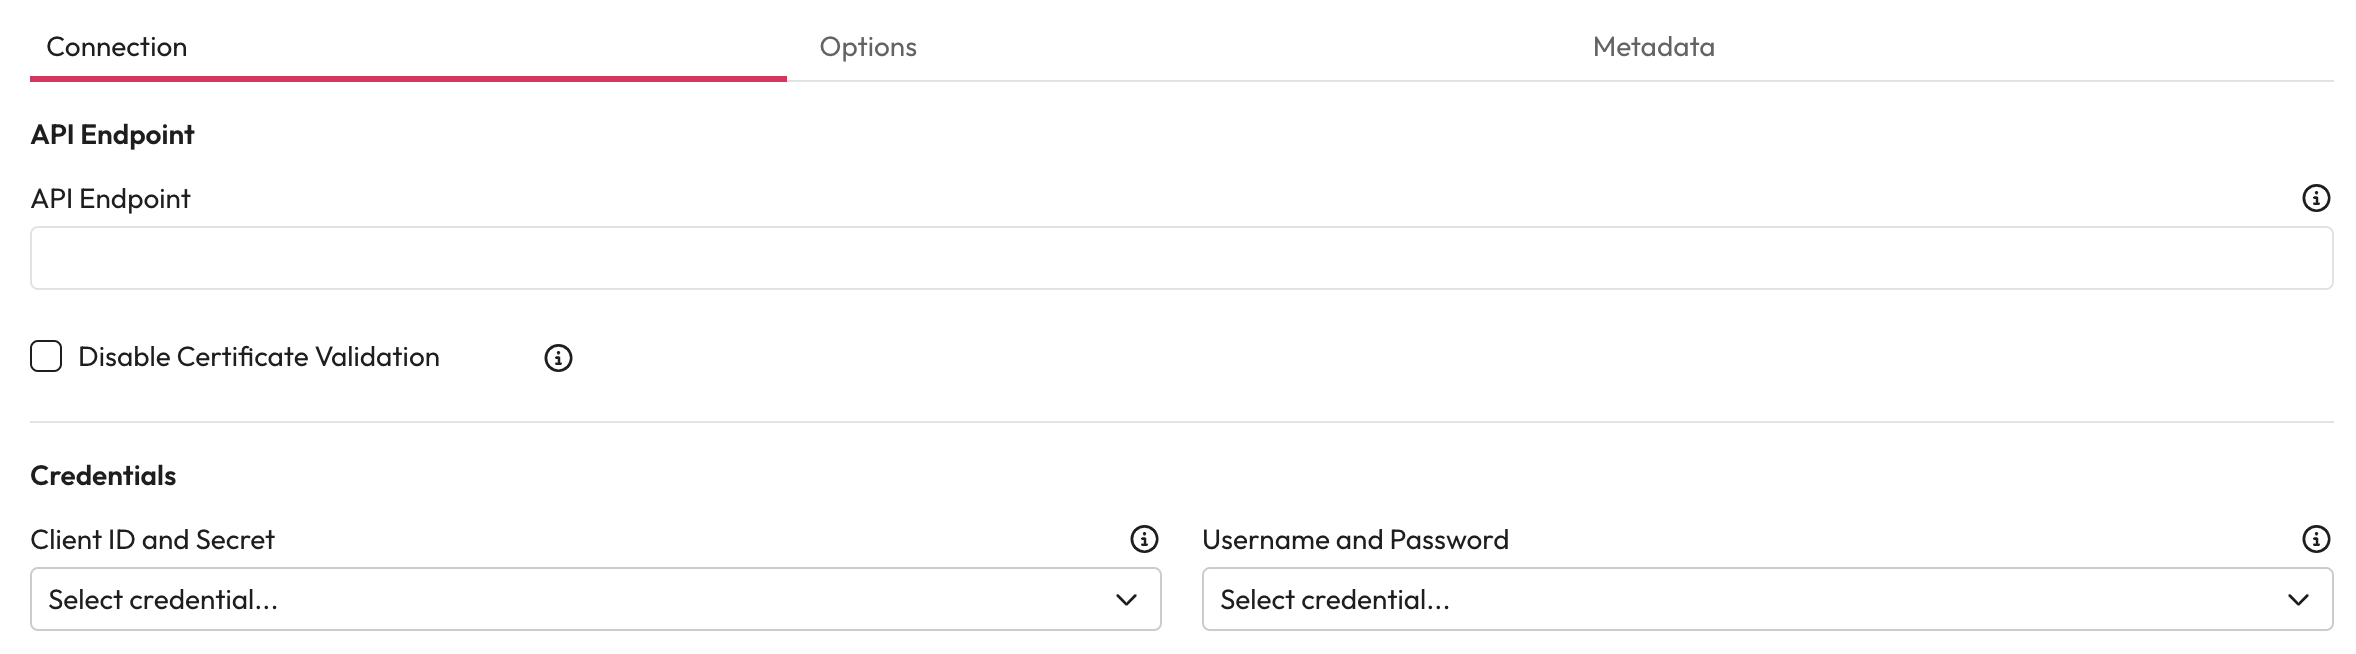
Task: Click the Disable Certificate Validation label text
Action: [x=258, y=357]
